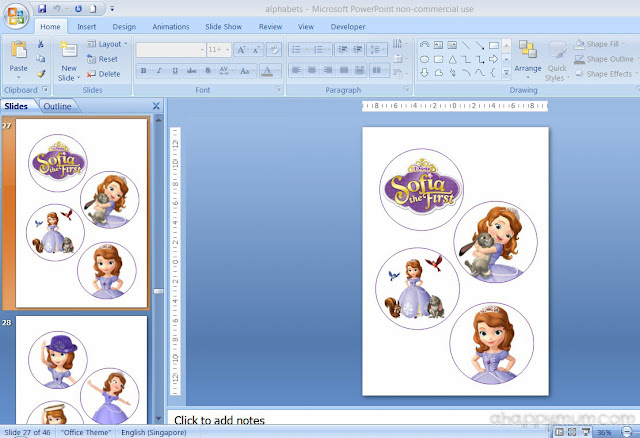This screenshot has width=640, height=438.
Task: Switch to the Home ribbon tab
Action: [x=50, y=27]
